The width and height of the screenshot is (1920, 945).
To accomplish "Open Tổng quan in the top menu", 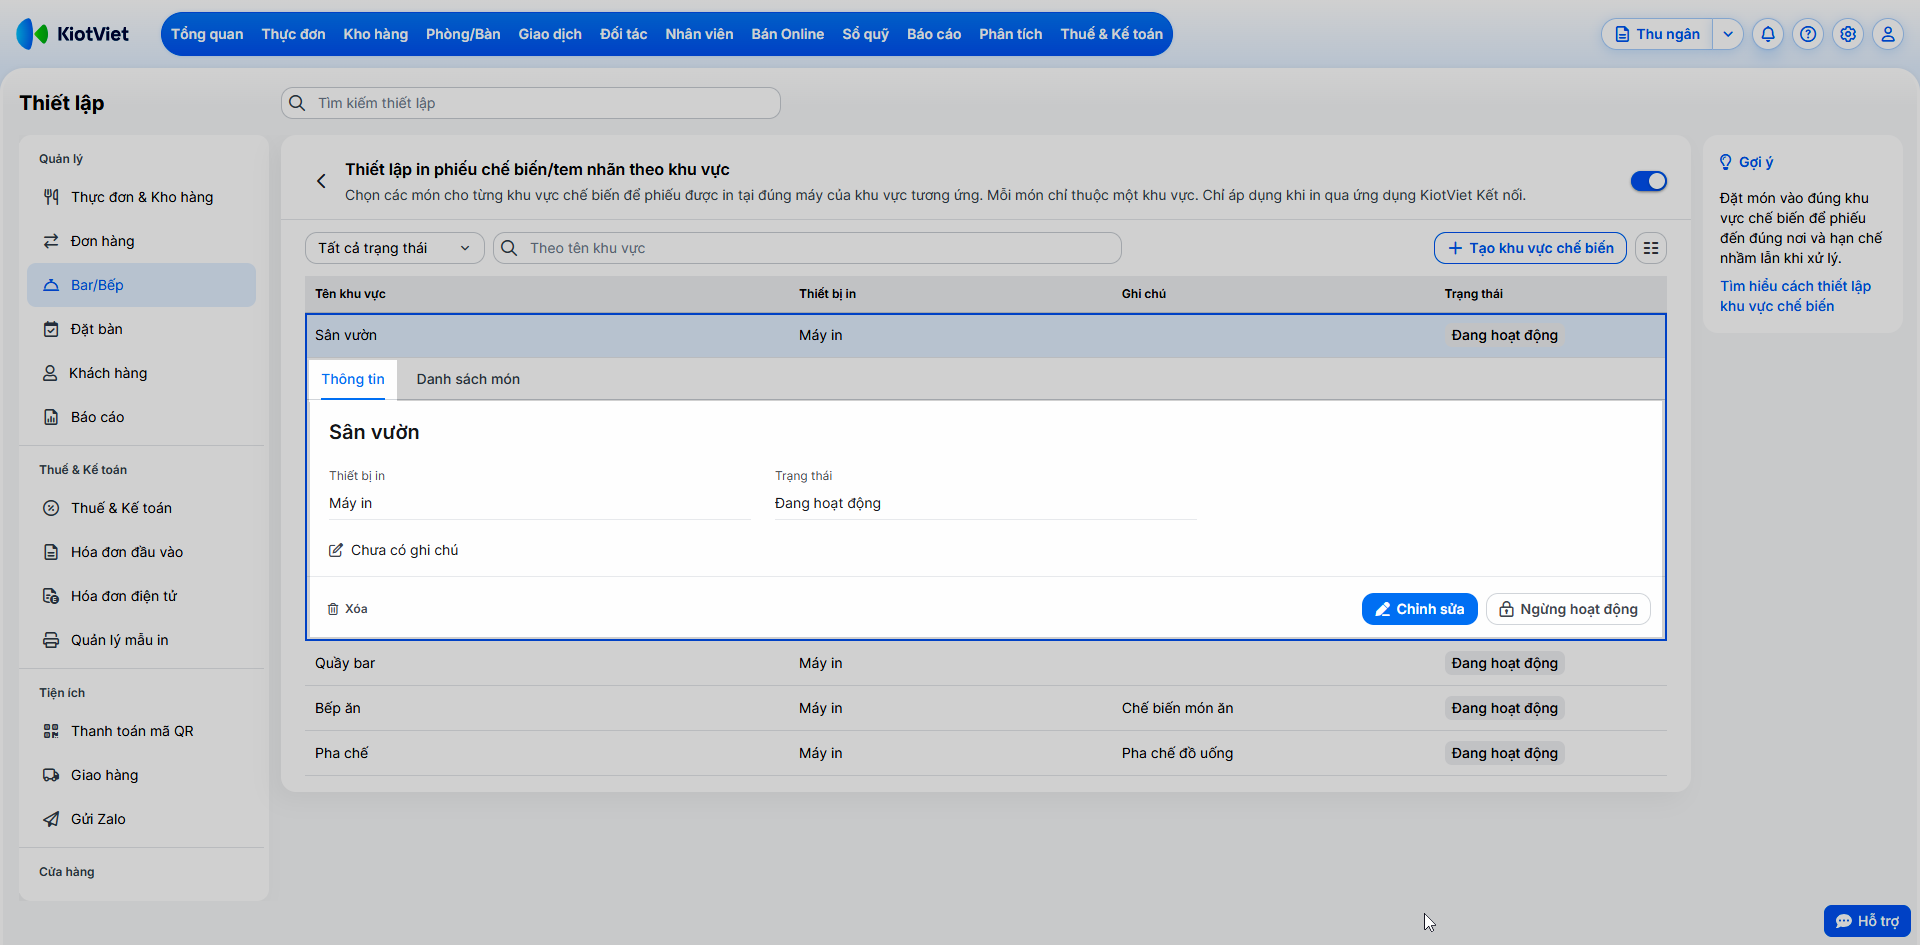I will click(207, 34).
